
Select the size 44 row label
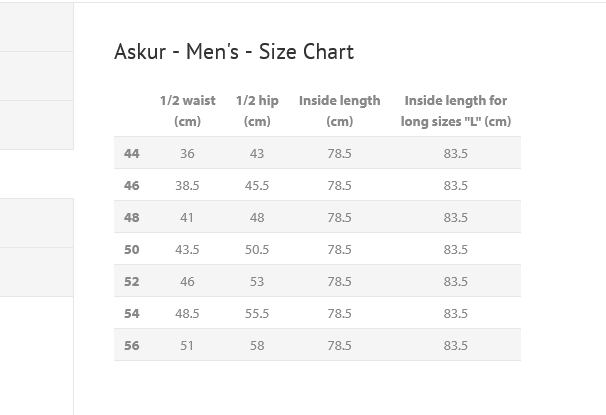coord(132,153)
